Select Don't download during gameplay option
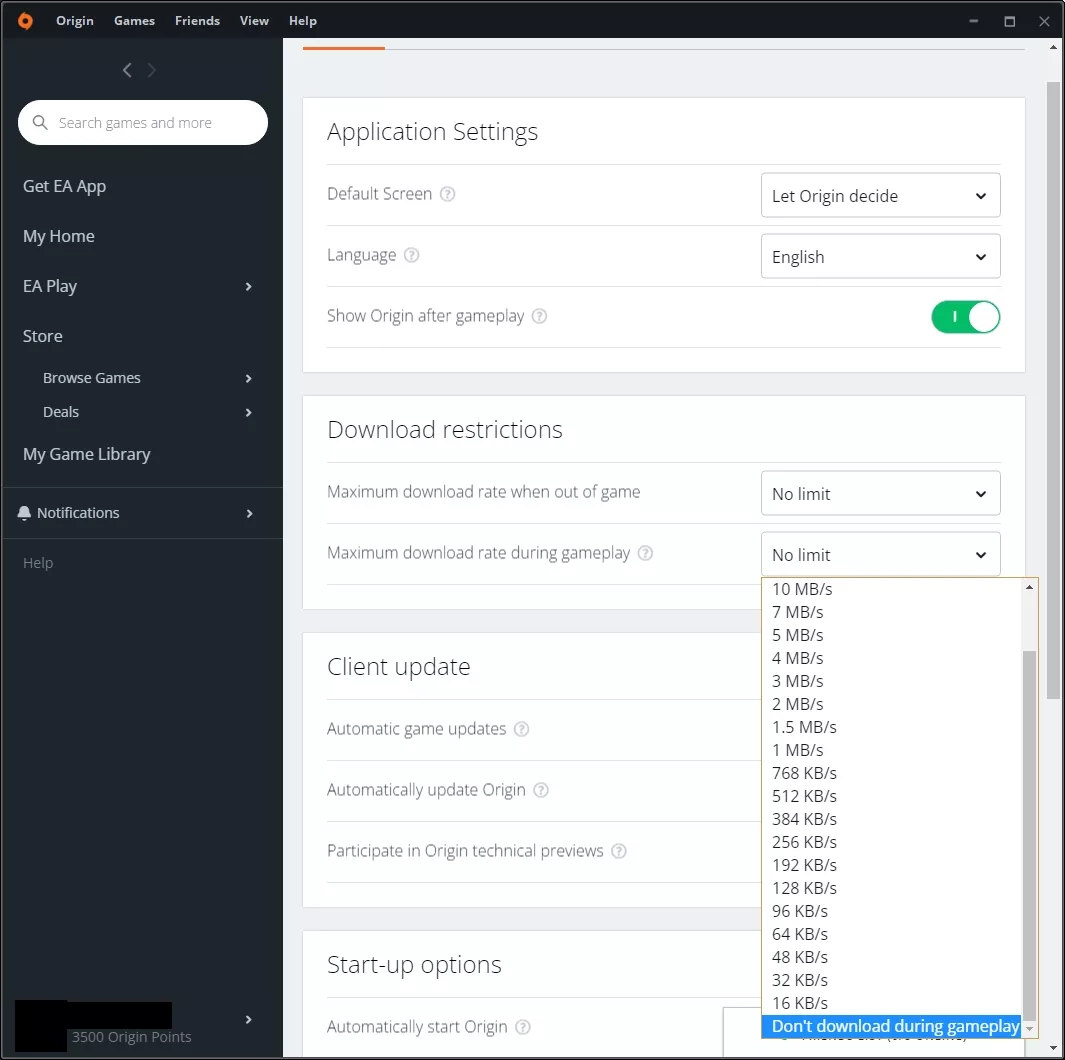 tap(893, 1026)
